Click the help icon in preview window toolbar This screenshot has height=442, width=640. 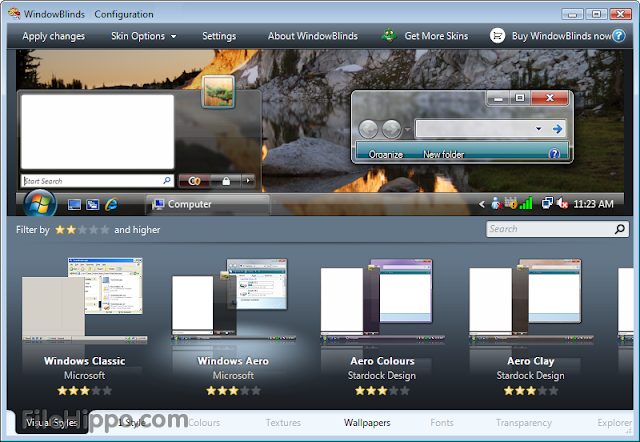(554, 154)
